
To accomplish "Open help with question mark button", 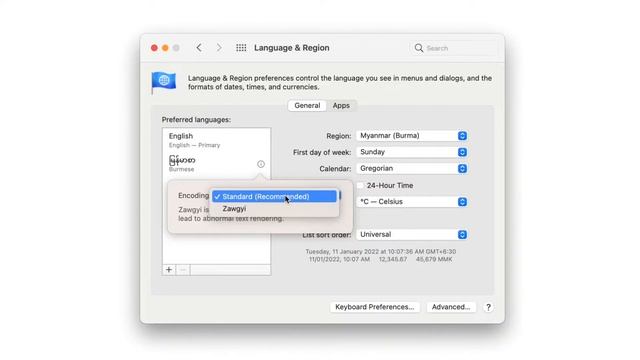I will [x=488, y=307].
